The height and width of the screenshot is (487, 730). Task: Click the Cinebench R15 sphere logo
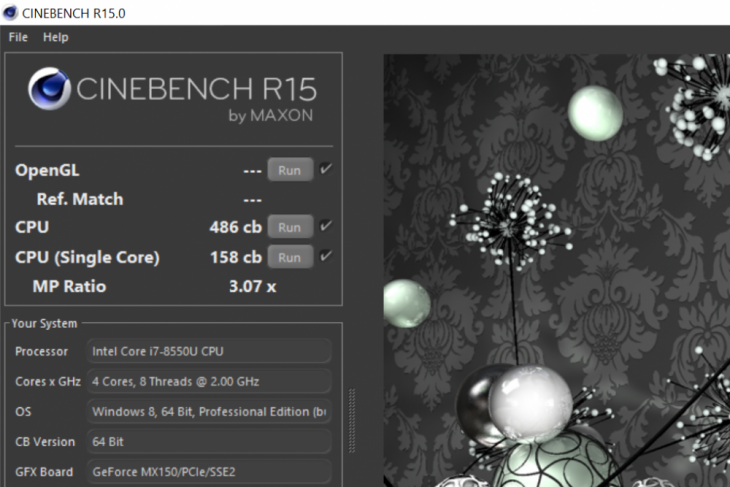coord(49,88)
